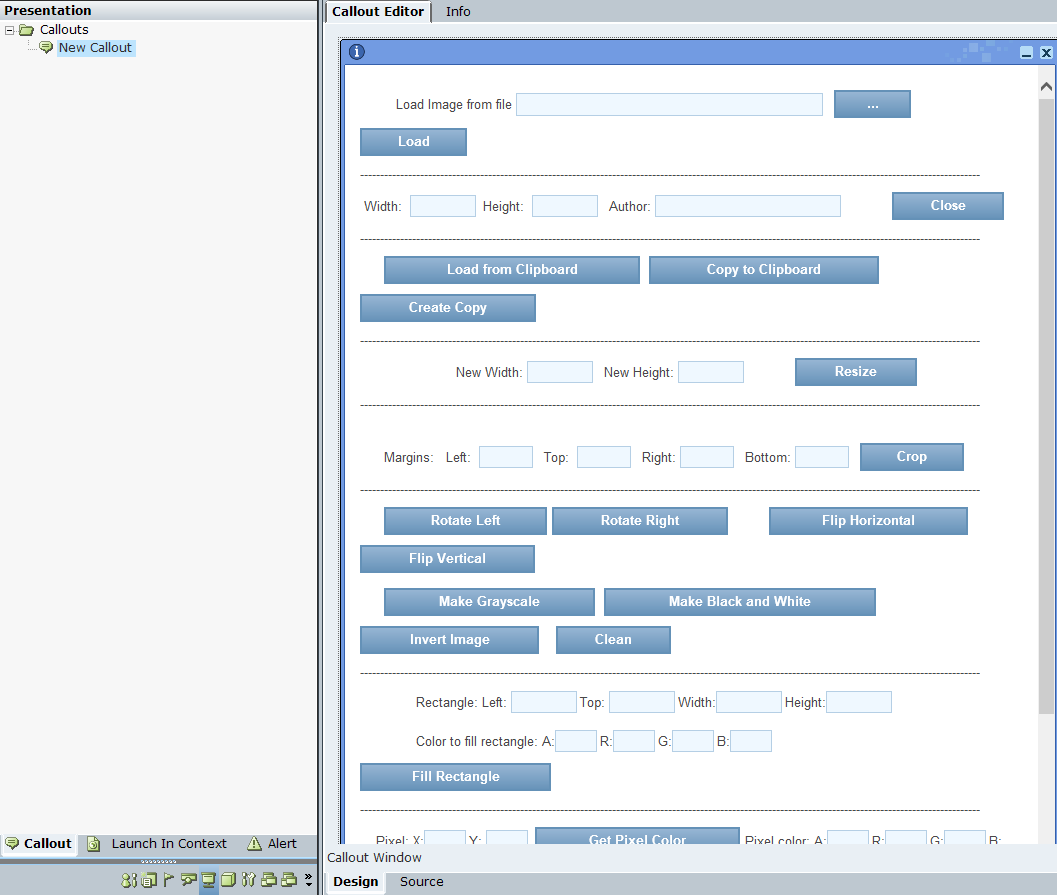Screen dimensions: 1057x895
Task: Click the wrench tools icon in bottom toolbar
Action: coord(248,880)
